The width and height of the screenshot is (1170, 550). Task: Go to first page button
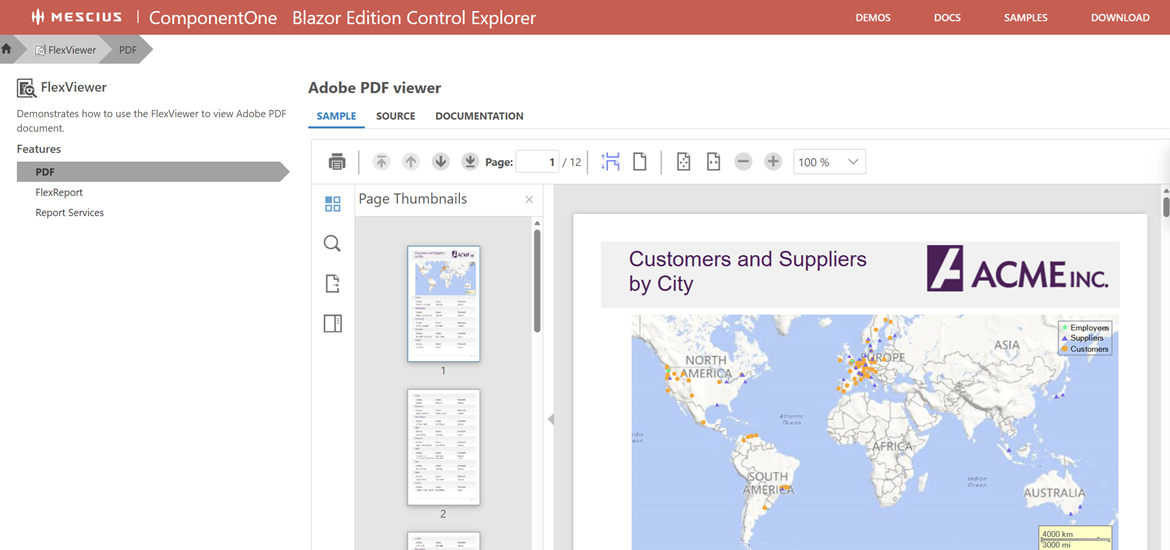coord(382,161)
